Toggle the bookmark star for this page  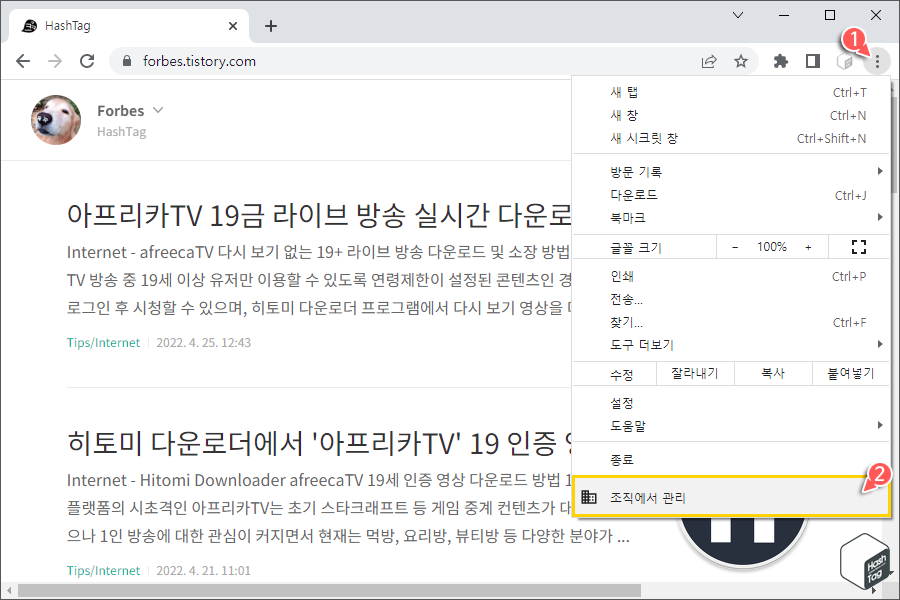click(741, 61)
